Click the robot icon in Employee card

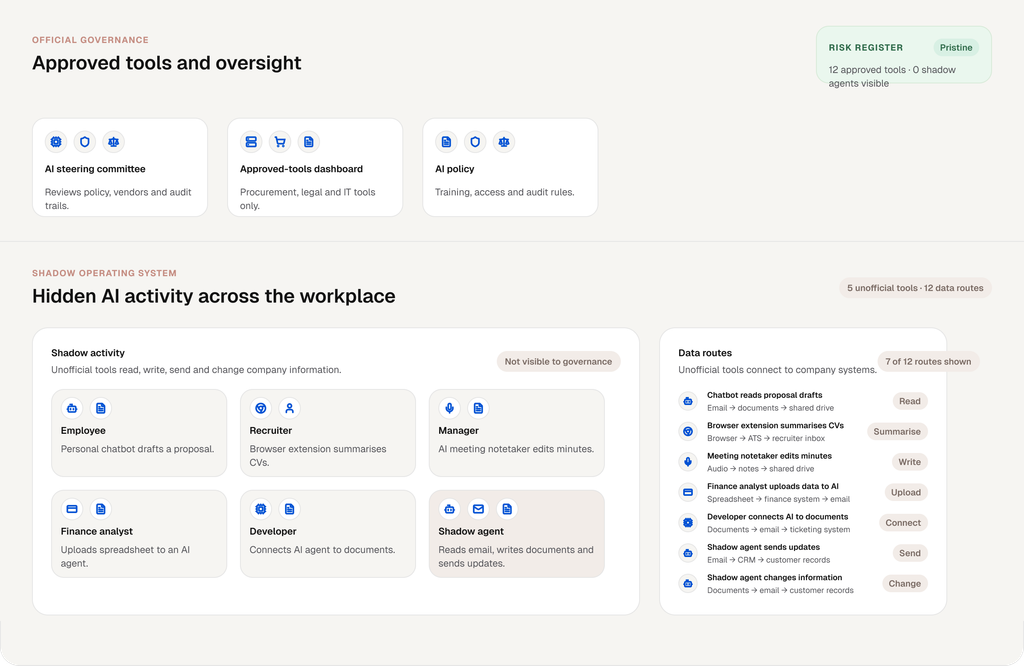72,408
